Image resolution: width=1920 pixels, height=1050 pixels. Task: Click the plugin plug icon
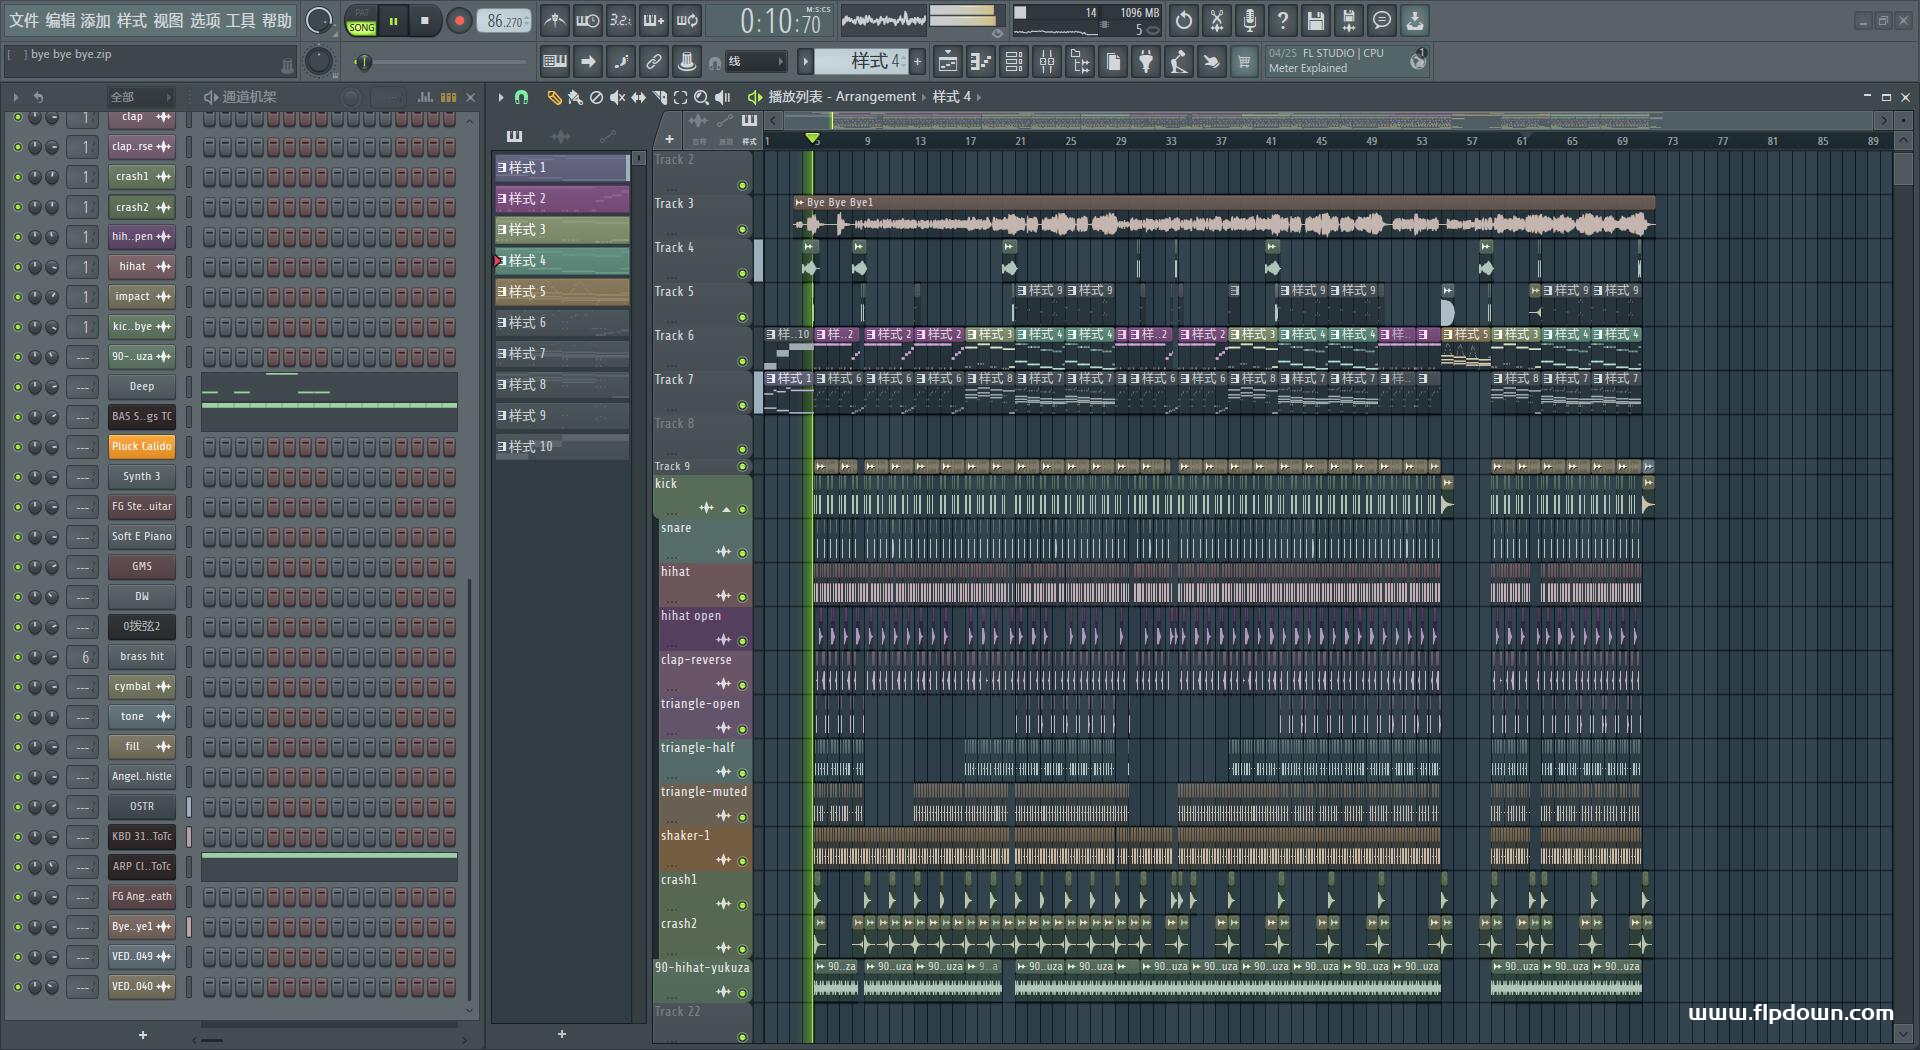pyautogui.click(x=1146, y=62)
